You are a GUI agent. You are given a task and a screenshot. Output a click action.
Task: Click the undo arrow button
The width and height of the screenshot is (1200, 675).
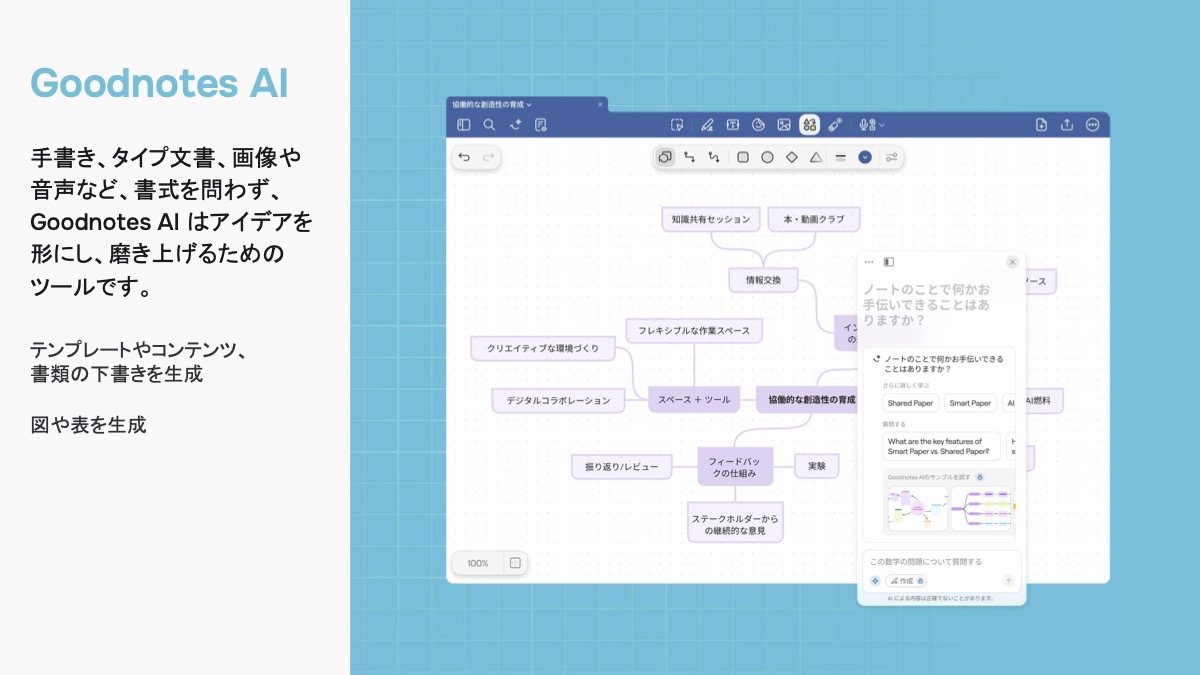[x=464, y=157]
